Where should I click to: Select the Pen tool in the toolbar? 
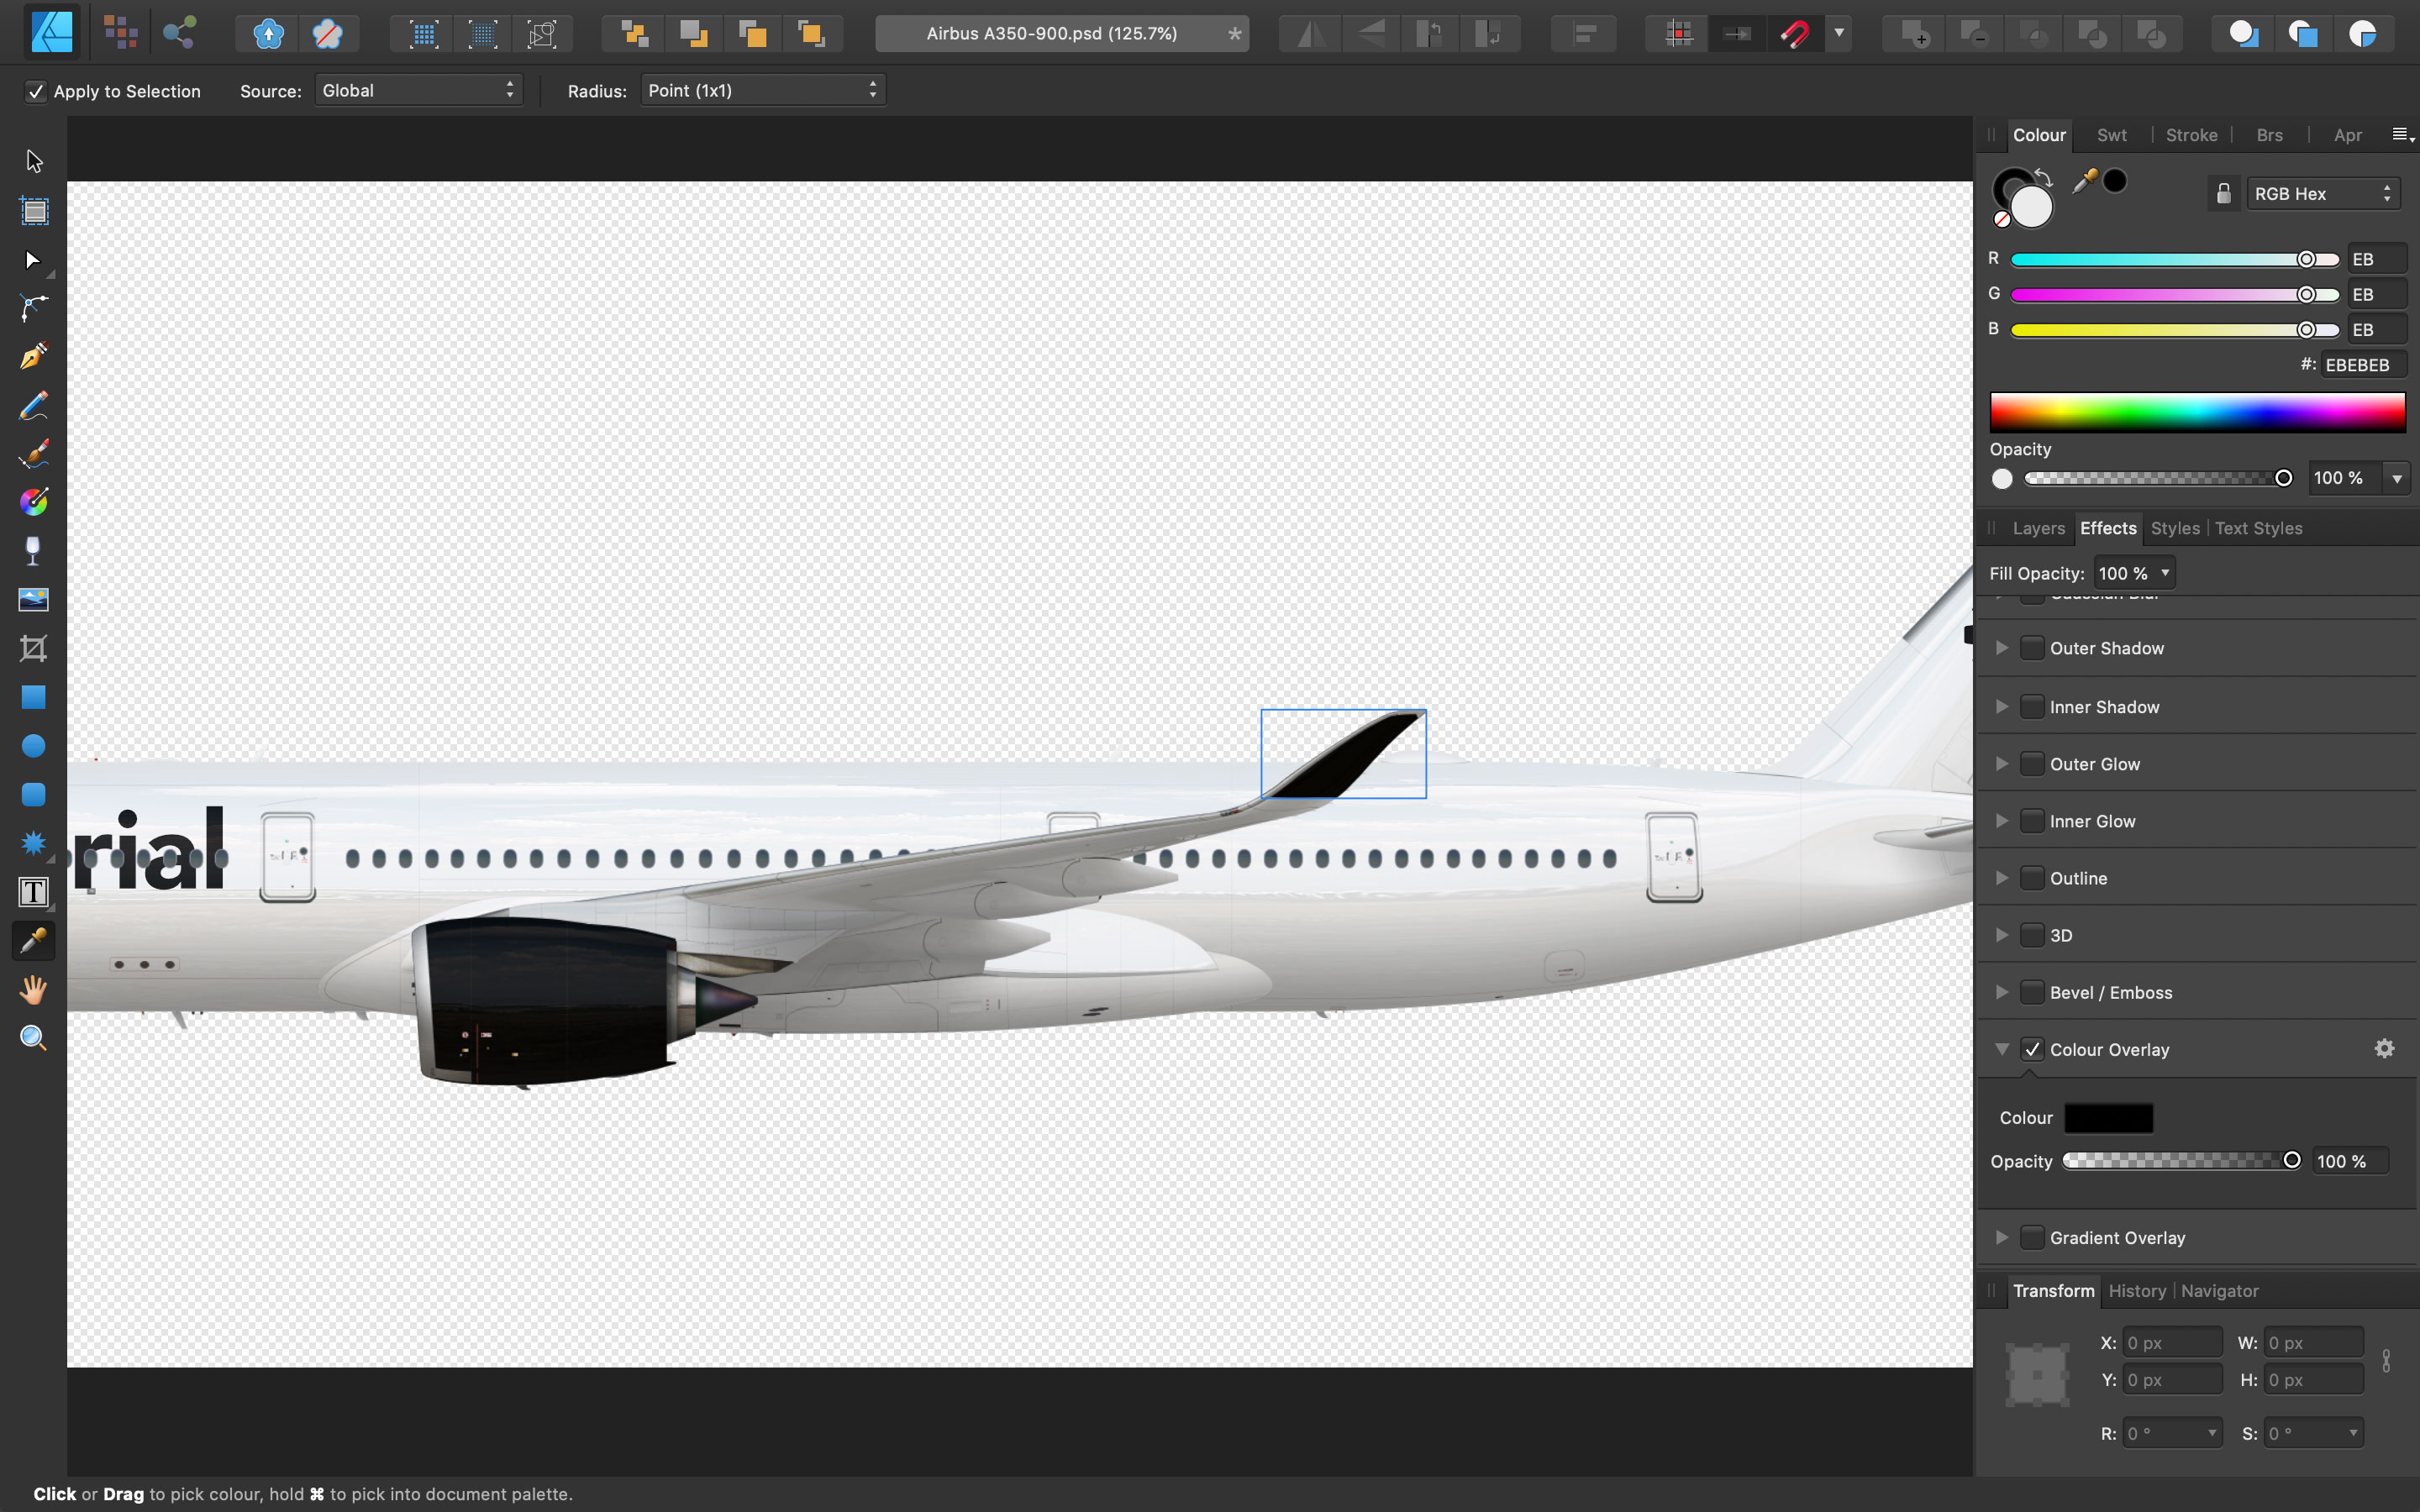pyautogui.click(x=33, y=356)
